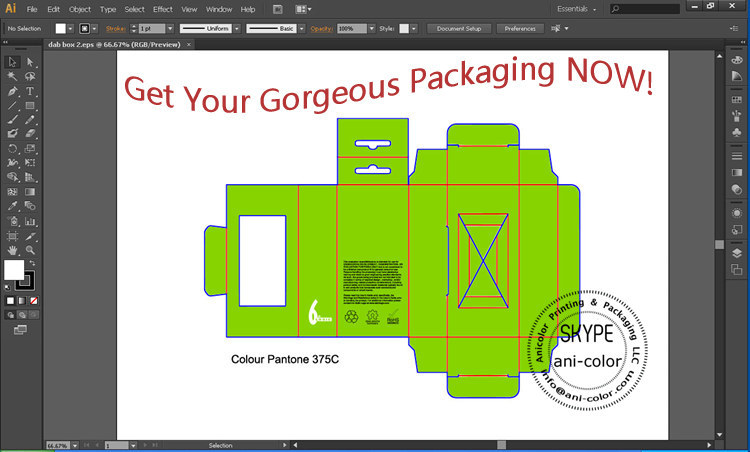
Task: Open the Type menu
Action: [108, 9]
